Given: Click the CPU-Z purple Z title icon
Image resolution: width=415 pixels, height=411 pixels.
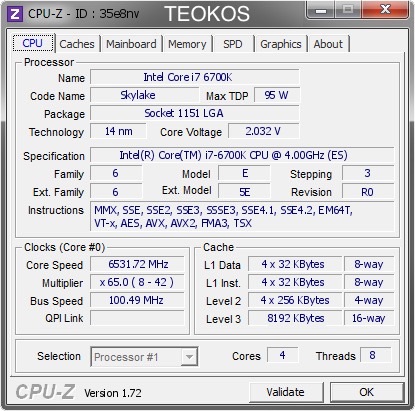Looking at the screenshot, I should coord(15,14).
